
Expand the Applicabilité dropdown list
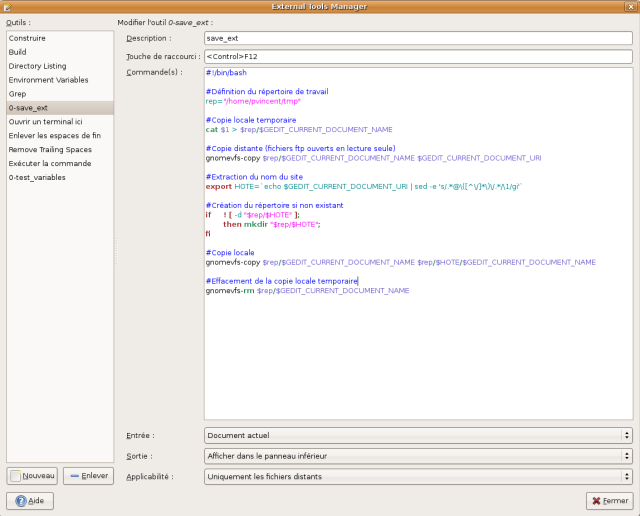tap(417, 477)
